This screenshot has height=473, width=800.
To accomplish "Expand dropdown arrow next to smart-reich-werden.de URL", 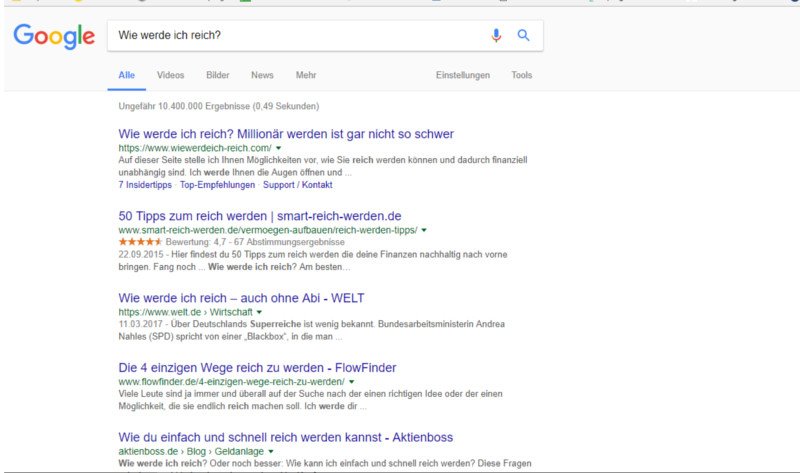I will pos(424,230).
